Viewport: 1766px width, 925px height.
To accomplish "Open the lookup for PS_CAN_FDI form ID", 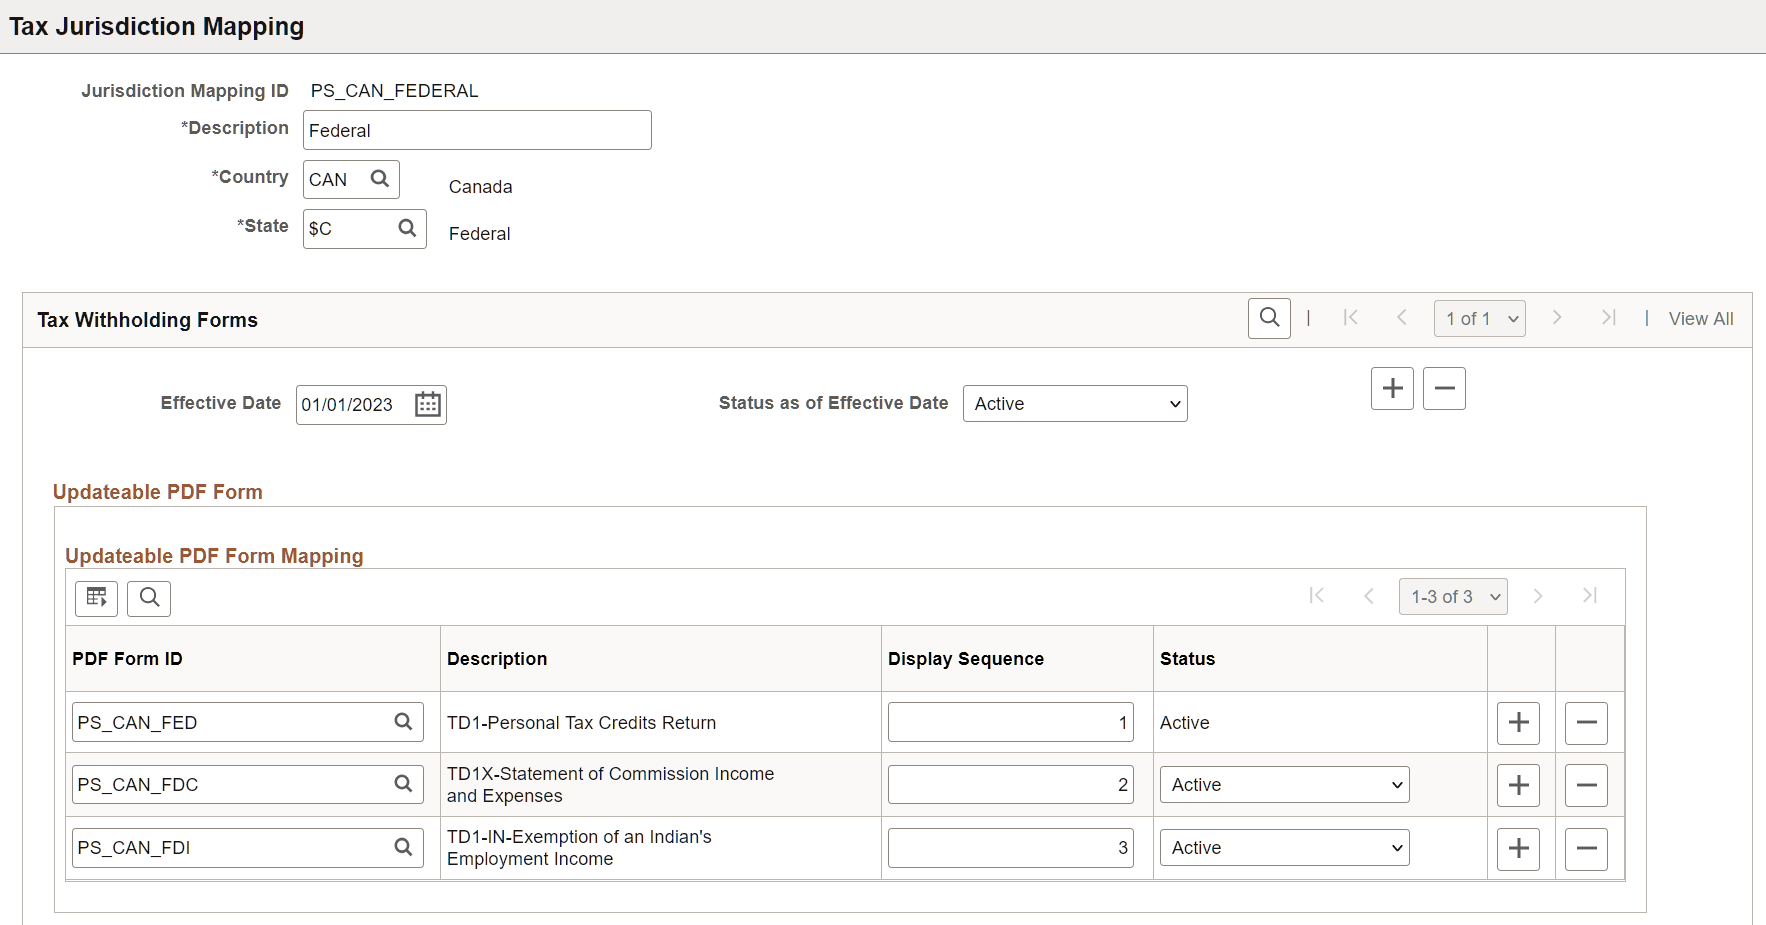I will point(404,847).
